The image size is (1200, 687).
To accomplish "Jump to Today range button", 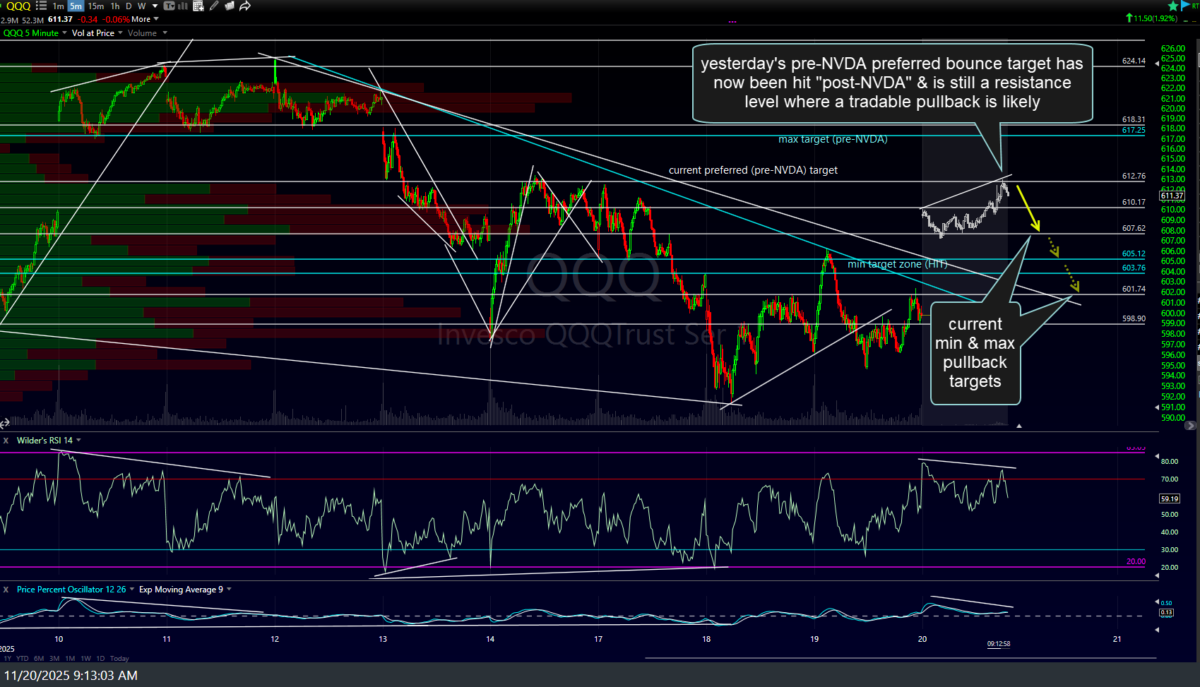I will [119, 658].
